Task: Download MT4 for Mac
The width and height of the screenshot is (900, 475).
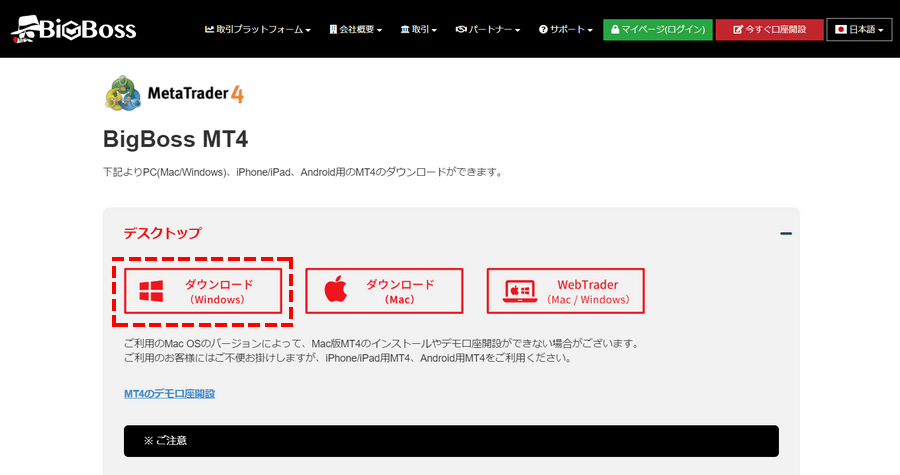Action: pyautogui.click(x=384, y=291)
